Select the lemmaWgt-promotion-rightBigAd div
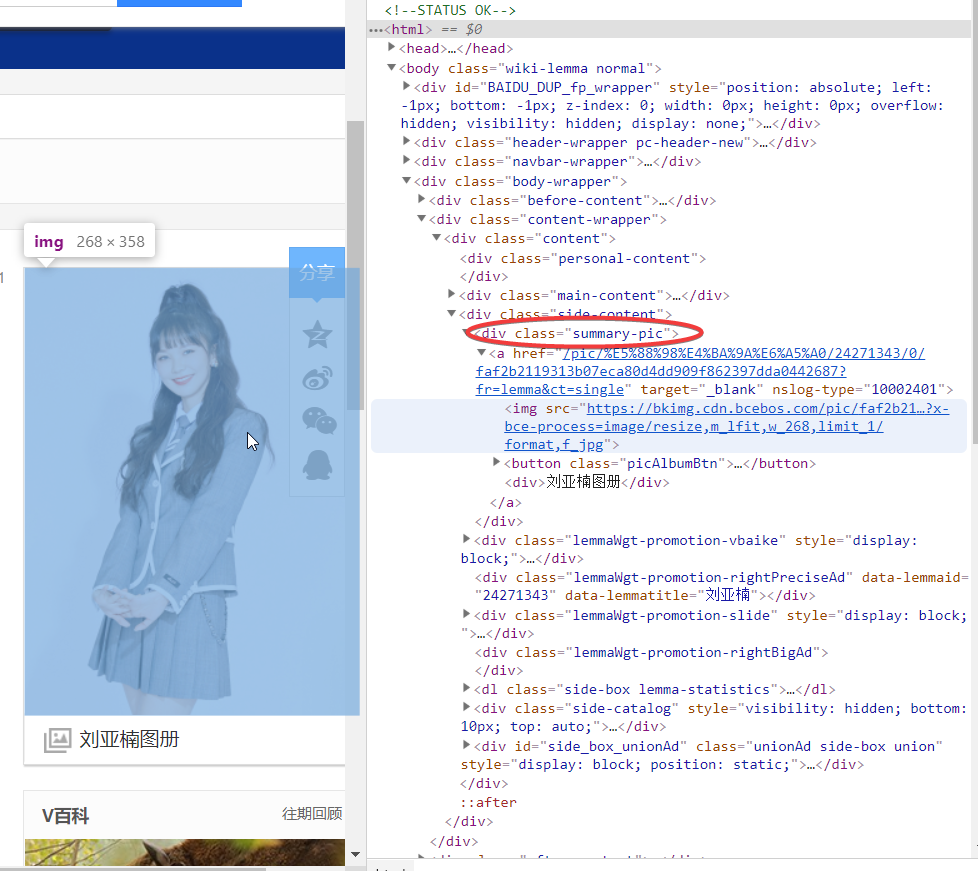This screenshot has width=978, height=871. [651, 653]
